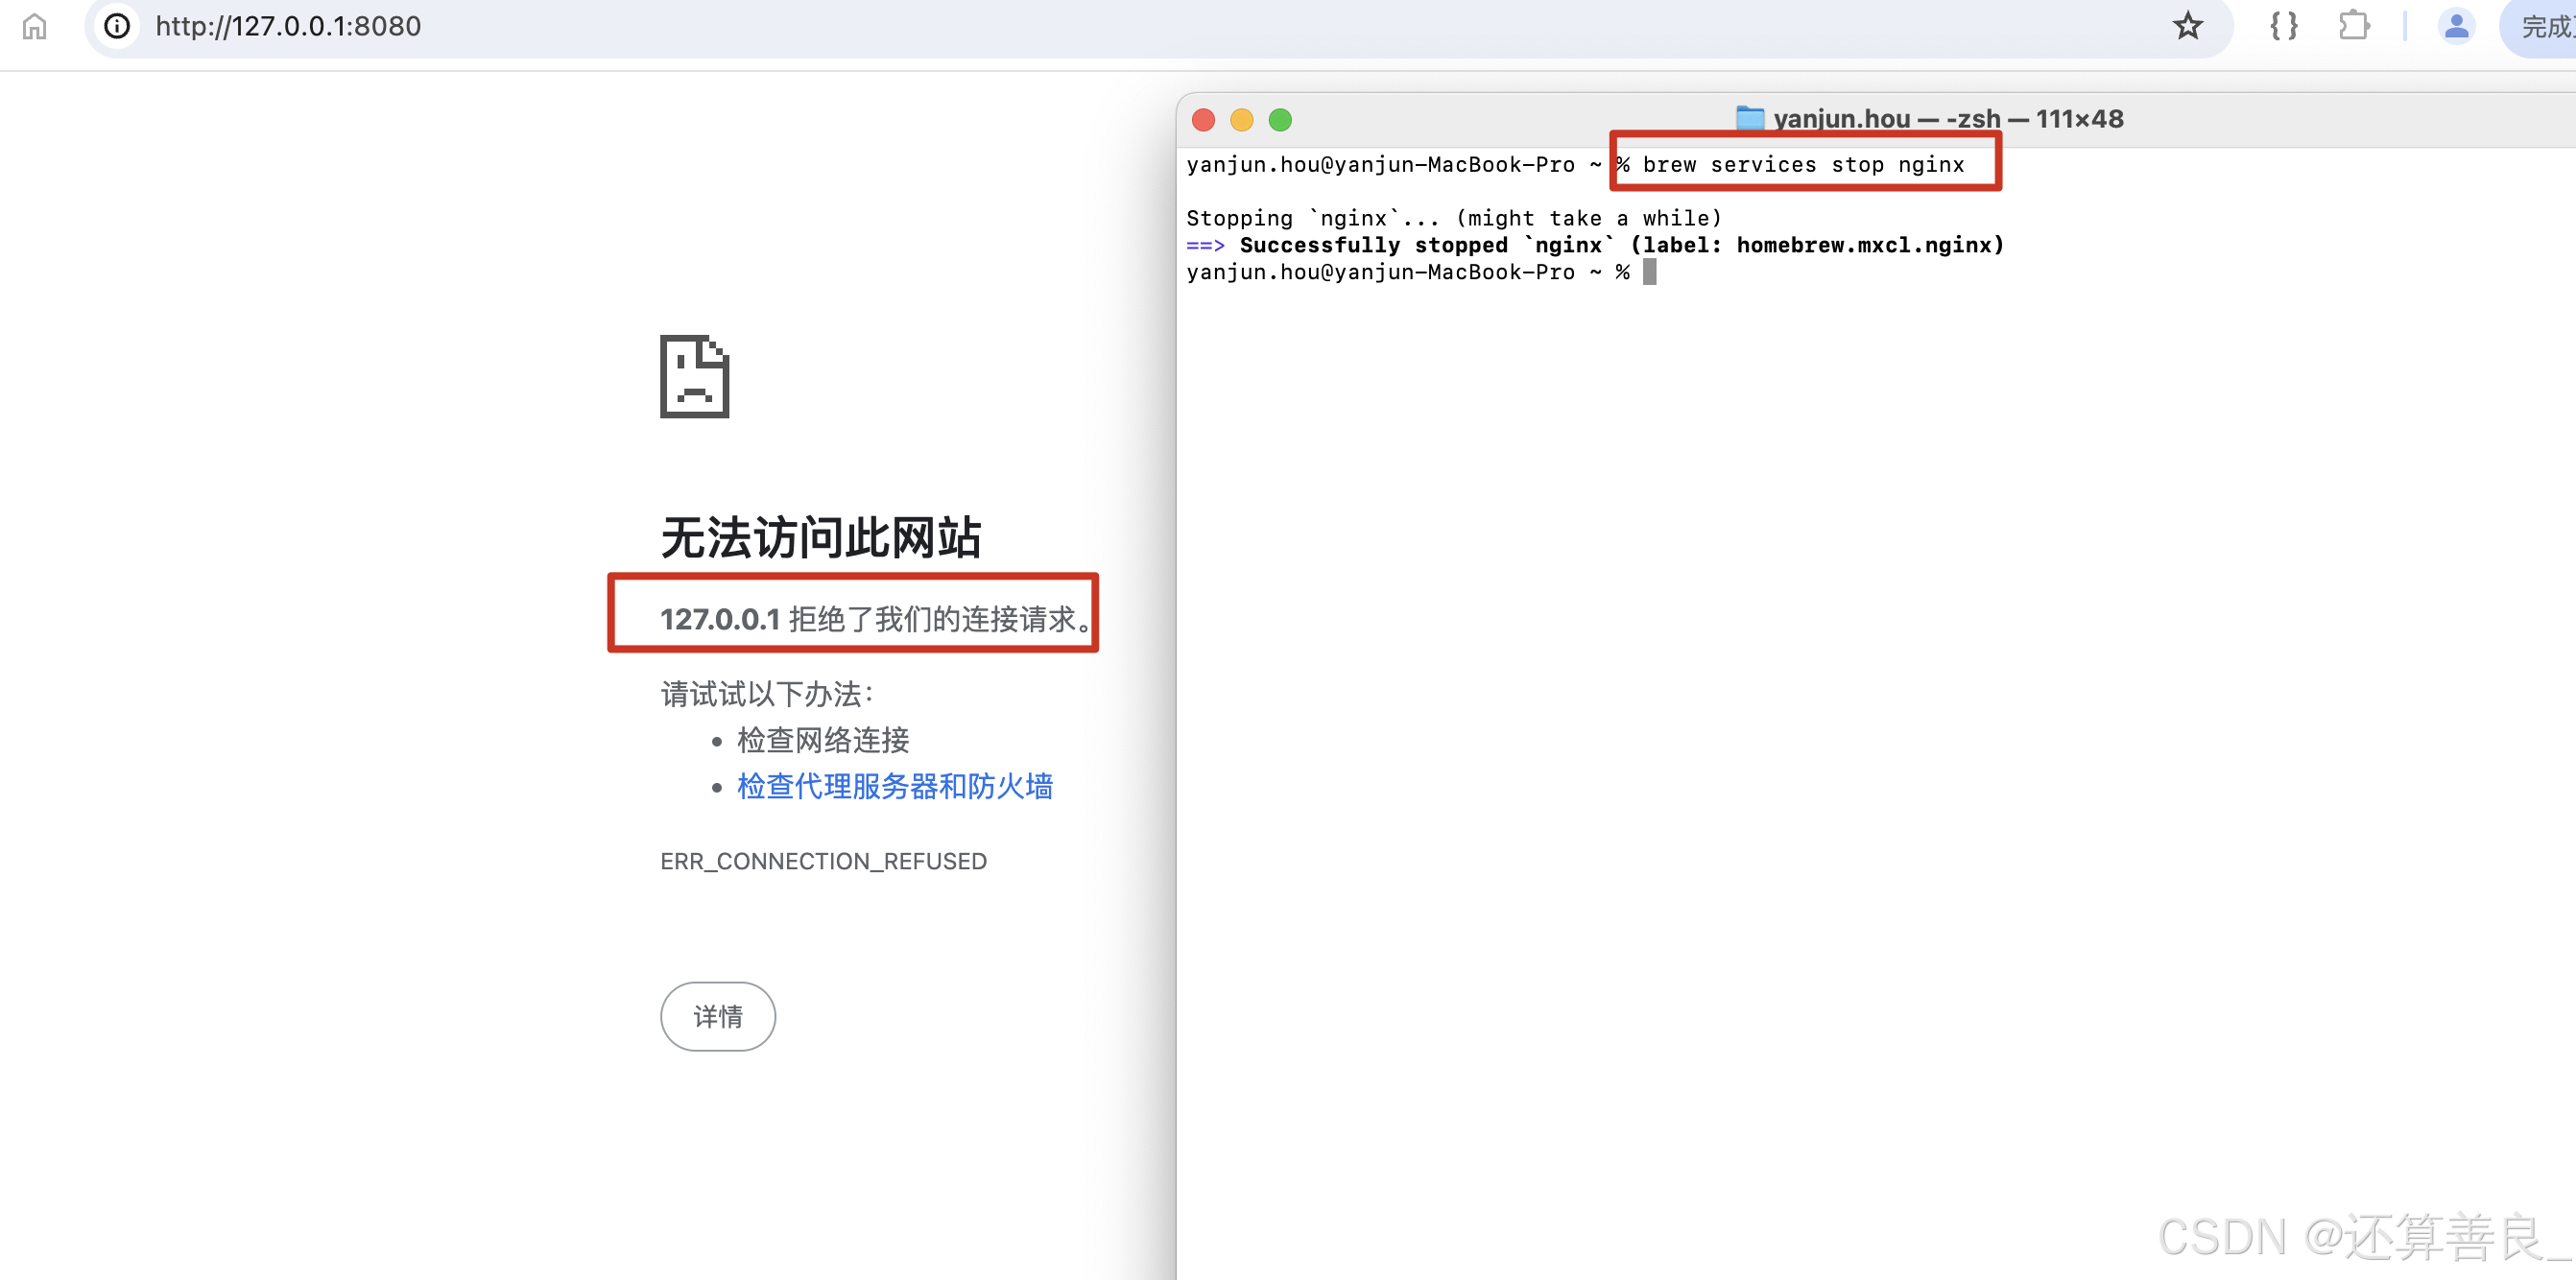Click the 检查网络连接 suggestion text
Image resolution: width=2576 pixels, height=1280 pixels.
pyautogui.click(x=823, y=740)
